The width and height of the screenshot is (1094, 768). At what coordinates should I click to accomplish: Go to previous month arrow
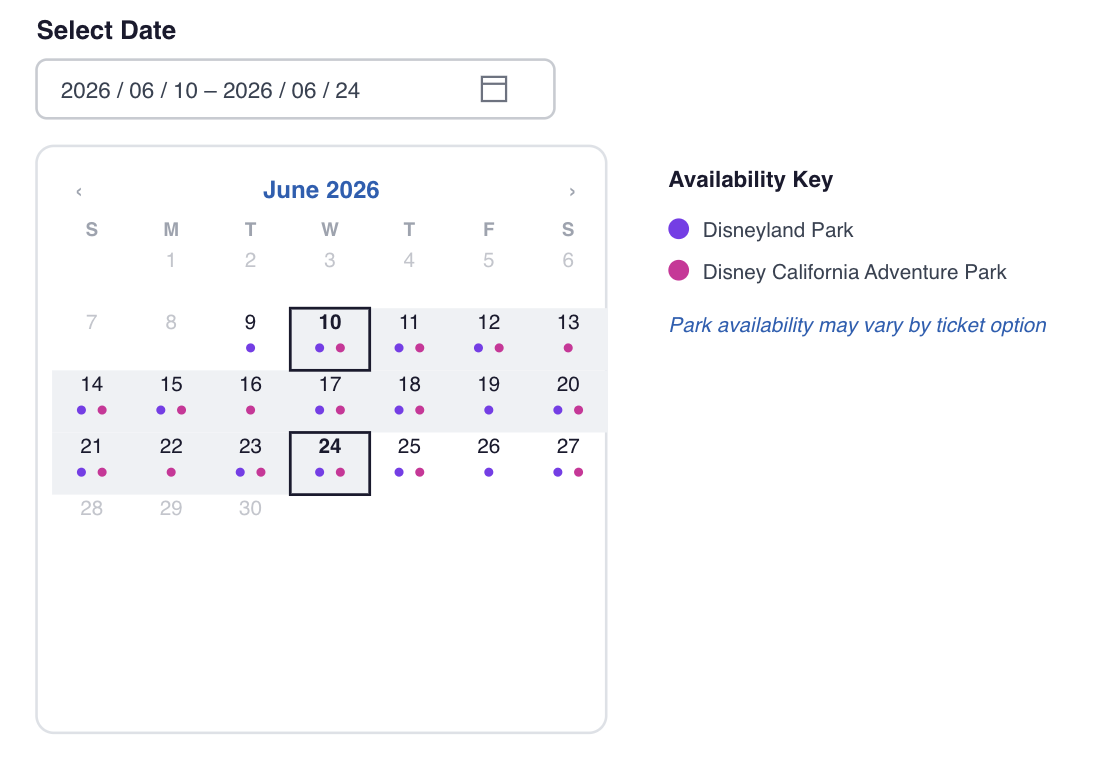pyautogui.click(x=79, y=191)
